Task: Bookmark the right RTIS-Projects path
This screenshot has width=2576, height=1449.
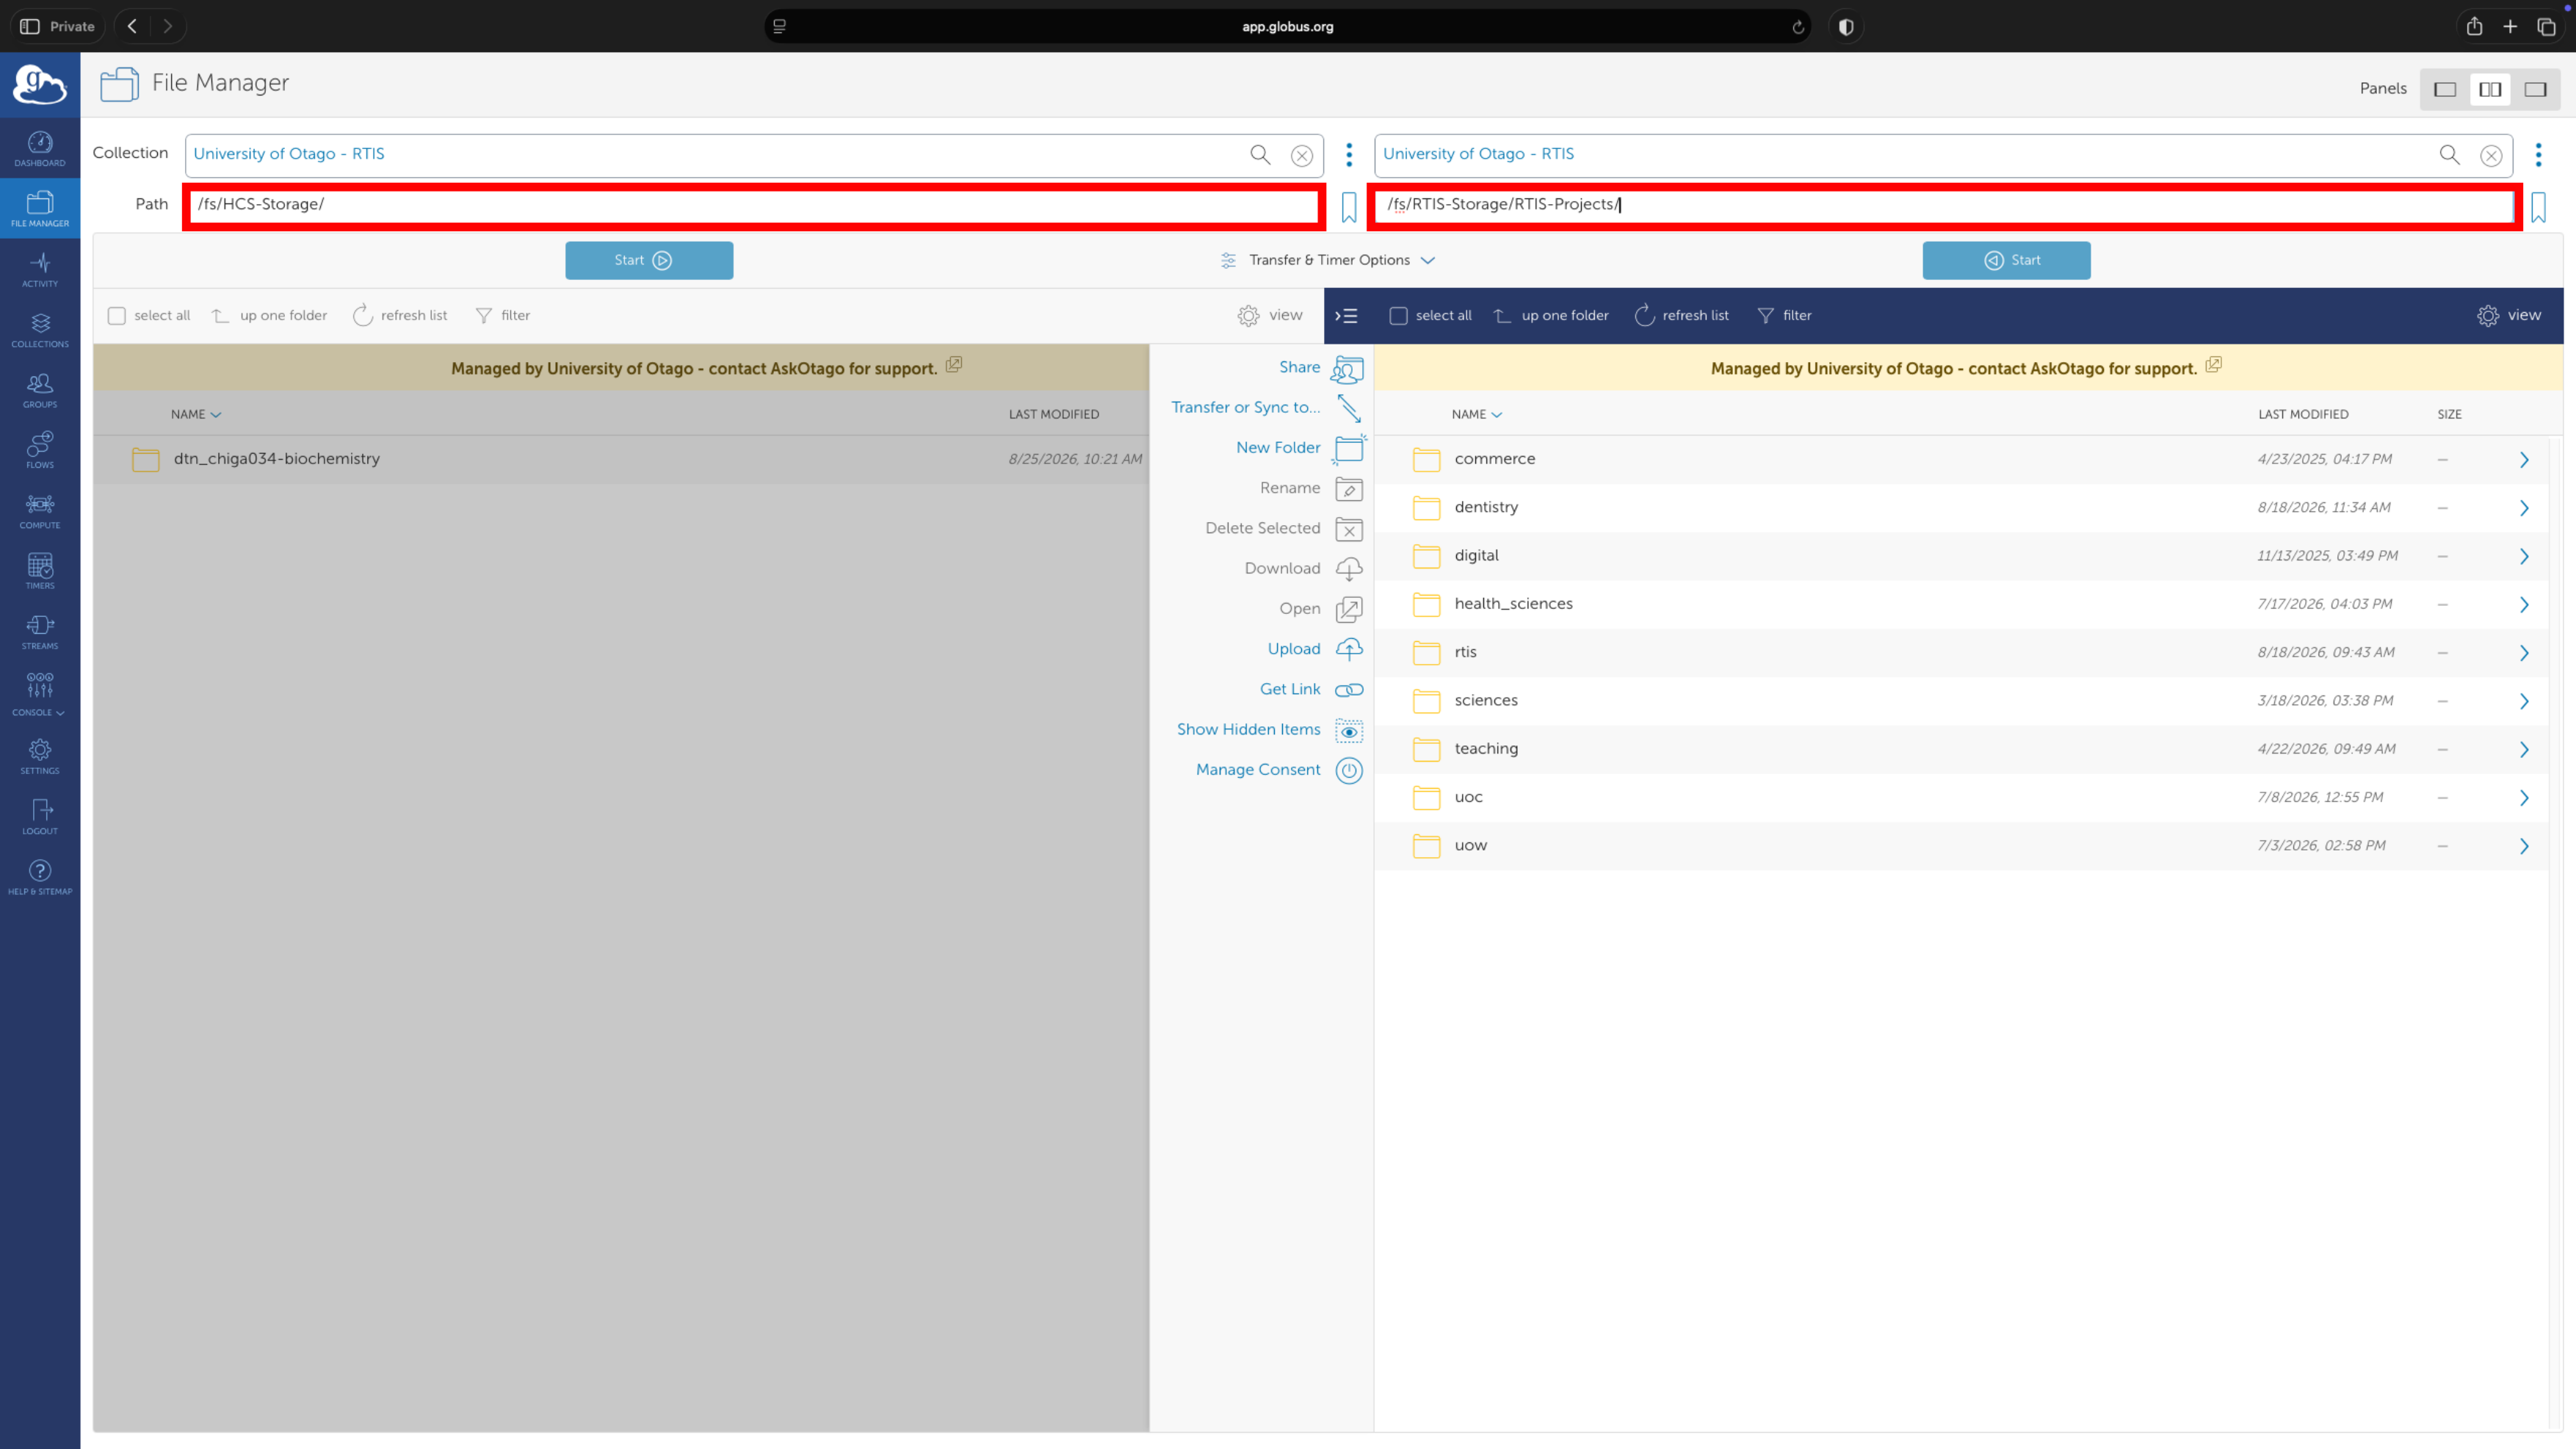Action: 2538,207
